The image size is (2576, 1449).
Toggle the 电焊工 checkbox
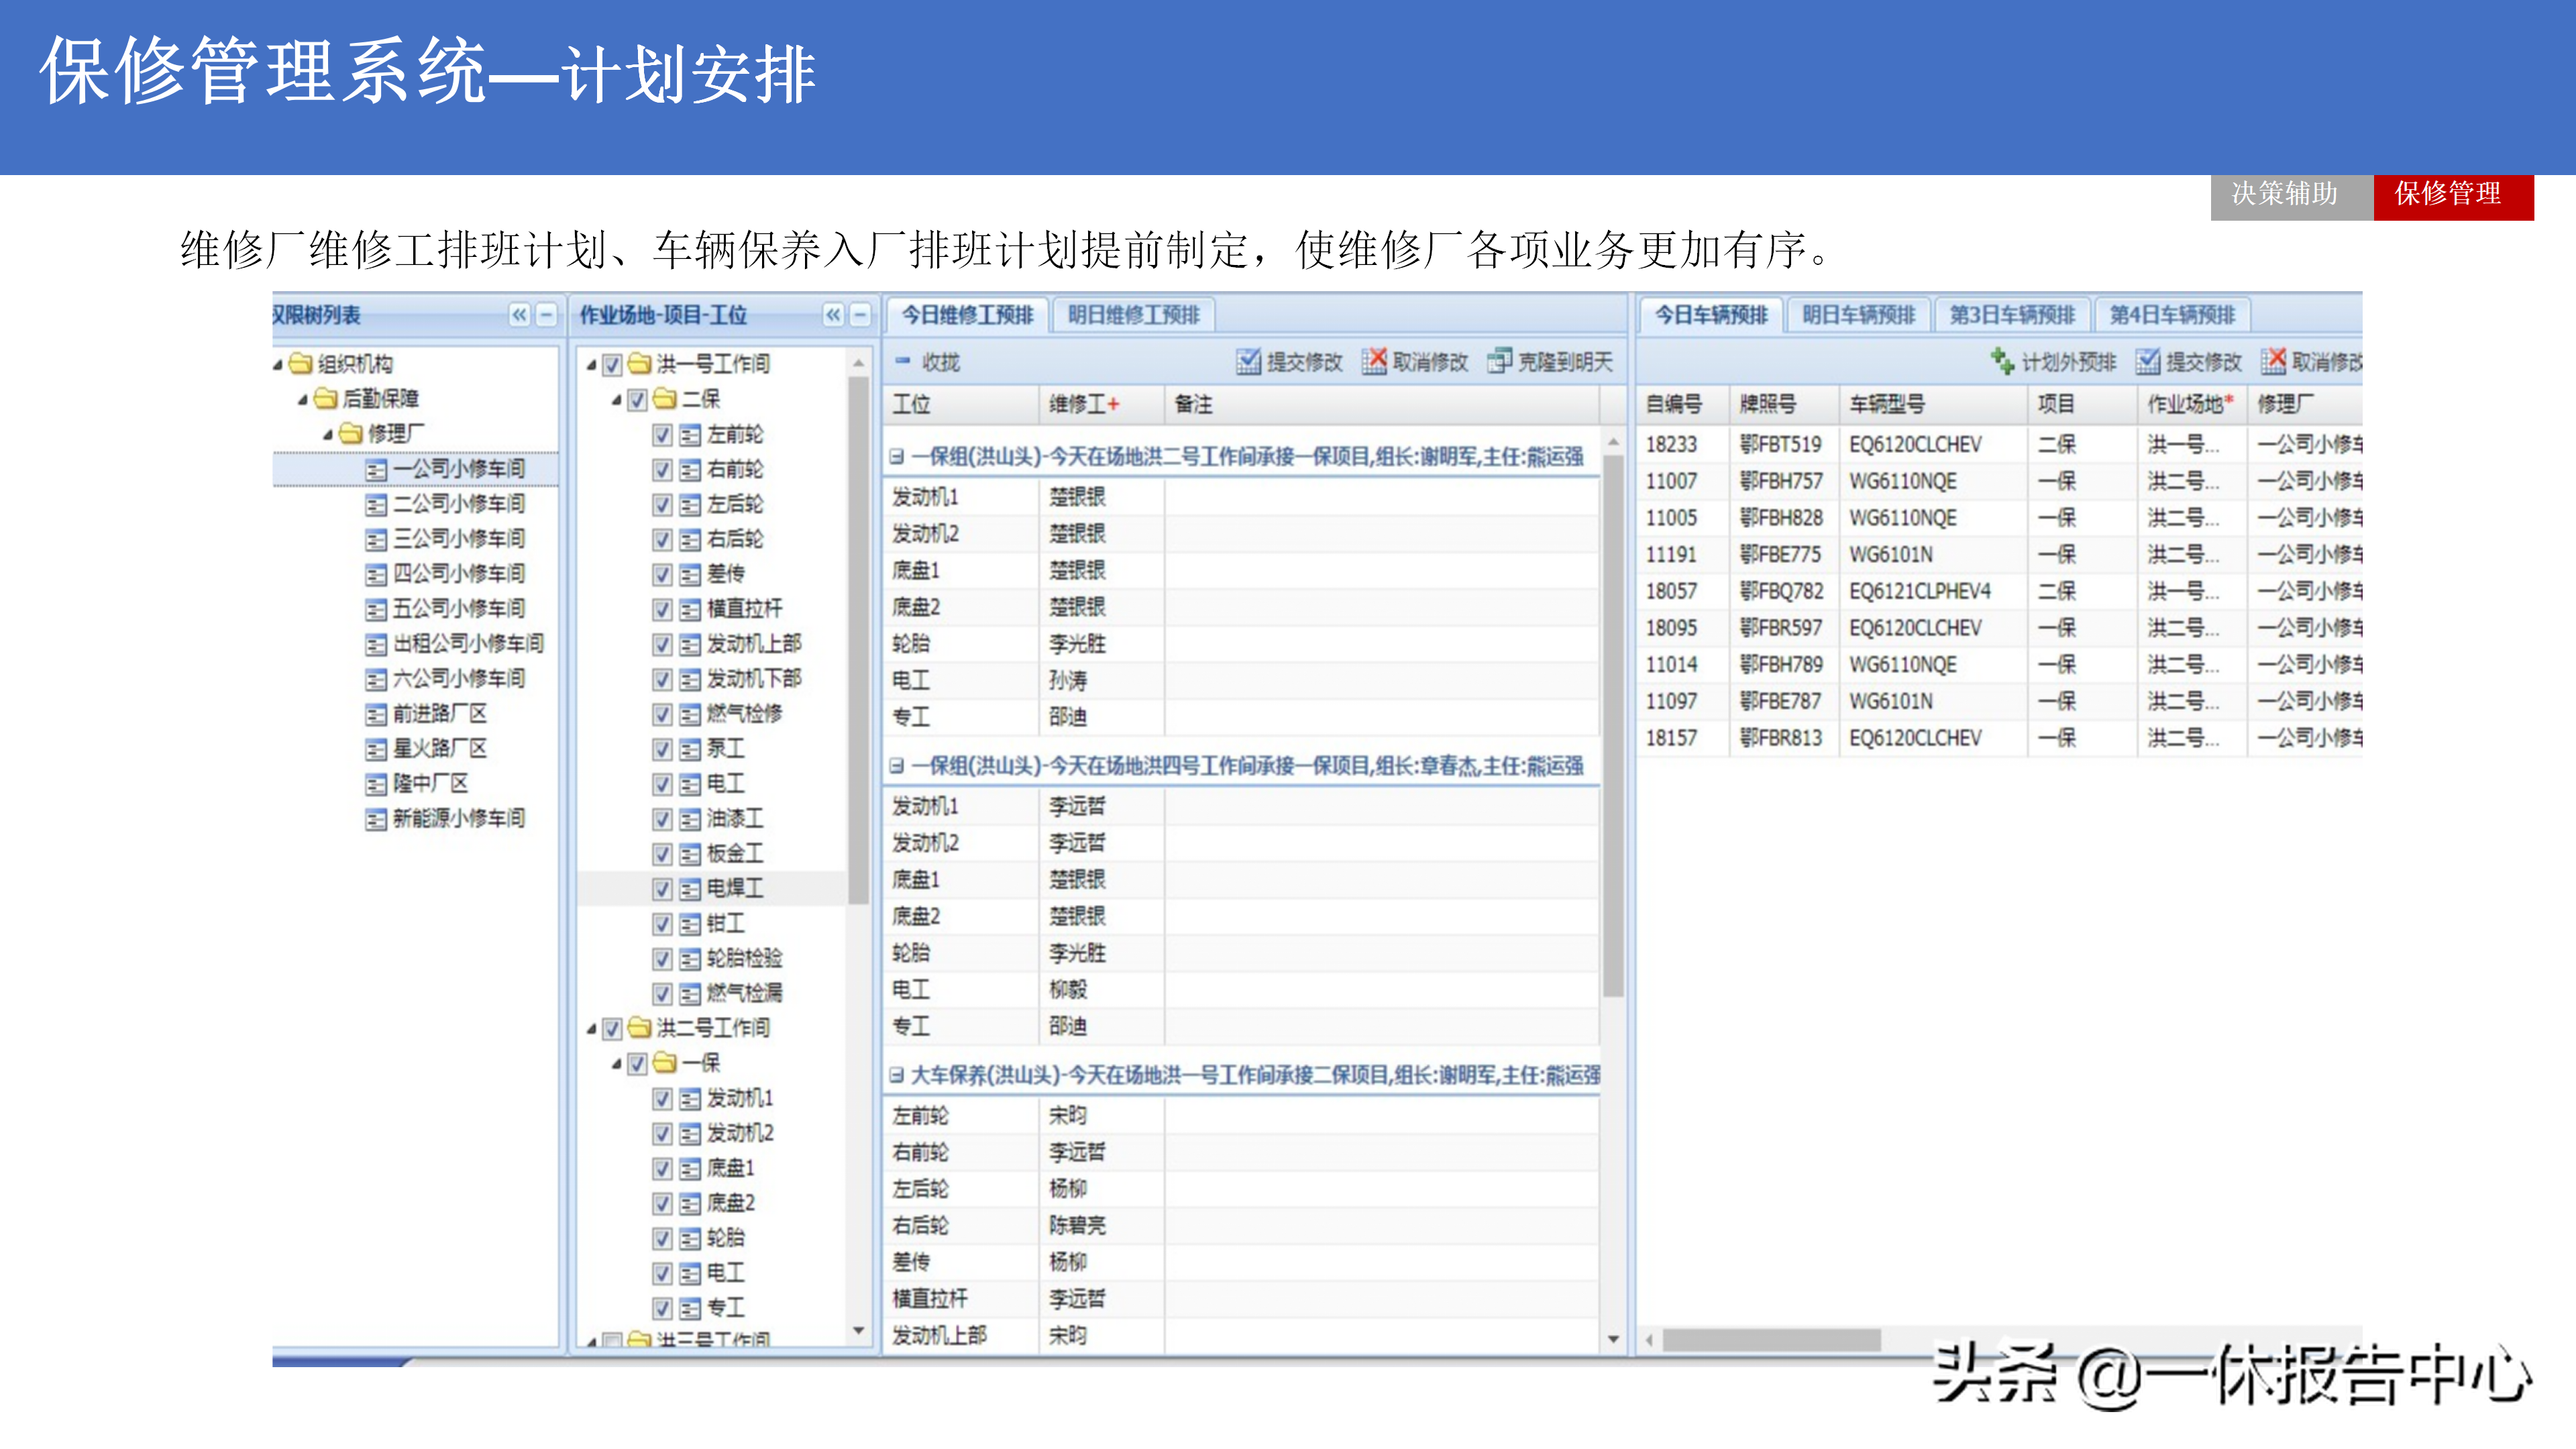coord(662,888)
